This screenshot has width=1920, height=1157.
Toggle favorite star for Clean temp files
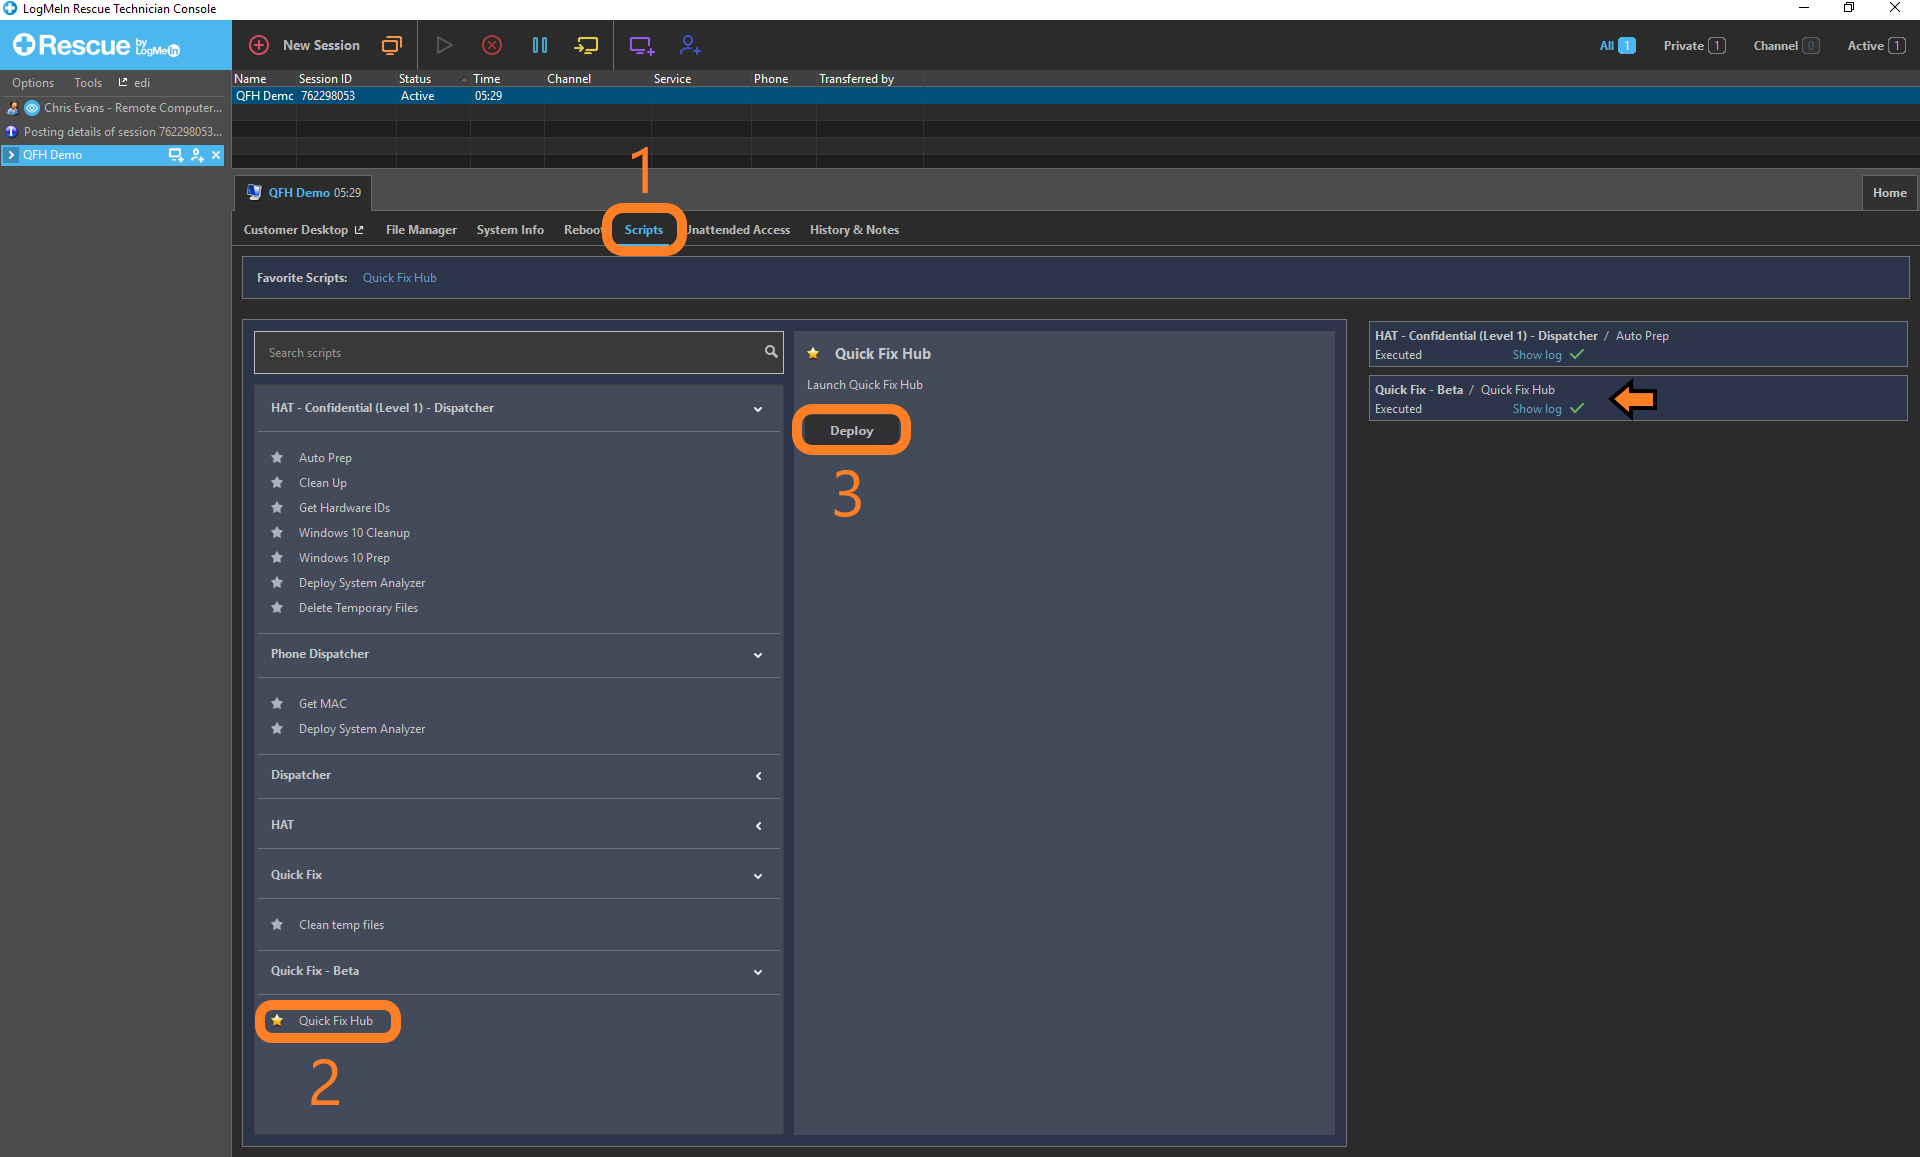[277, 925]
